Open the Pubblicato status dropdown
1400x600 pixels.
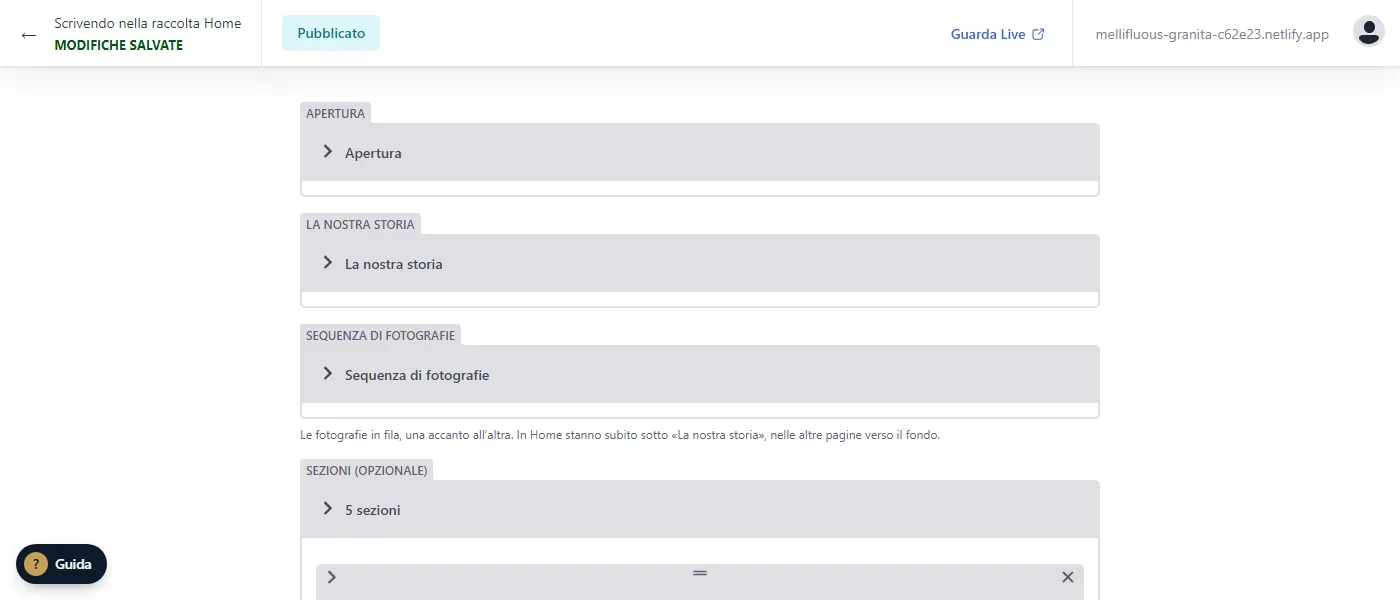coord(331,33)
